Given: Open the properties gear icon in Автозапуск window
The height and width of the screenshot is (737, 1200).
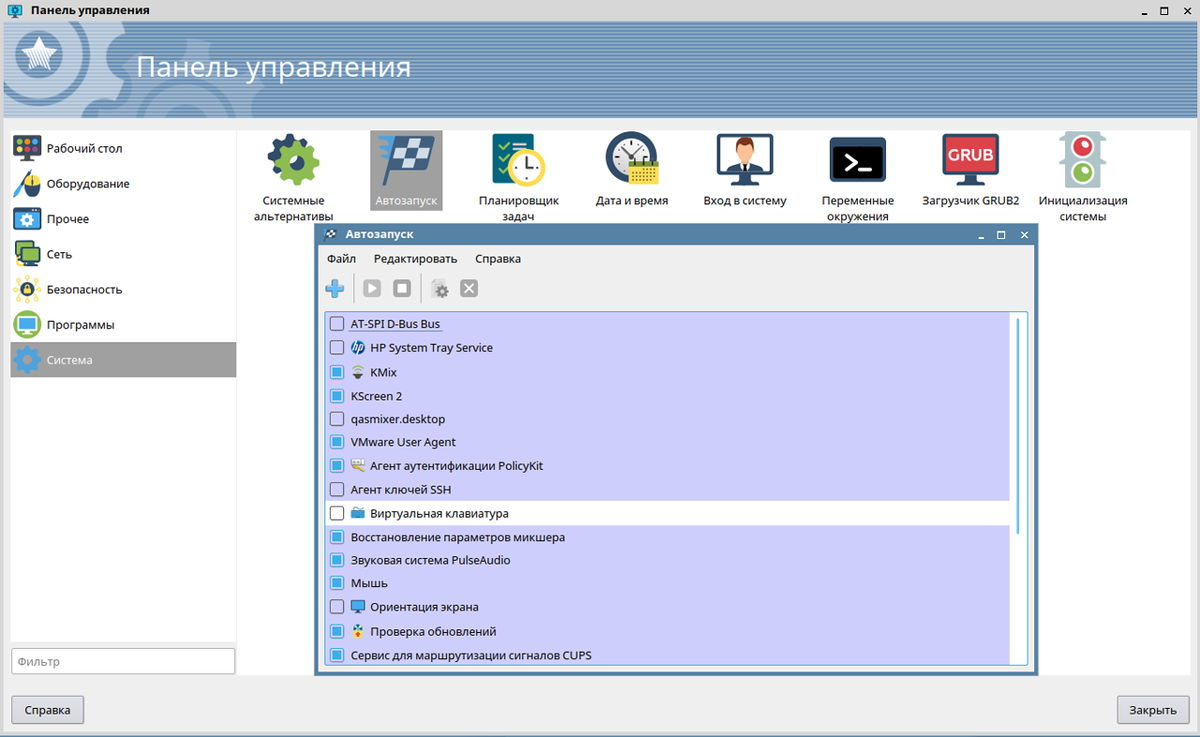Looking at the screenshot, I should pos(440,288).
